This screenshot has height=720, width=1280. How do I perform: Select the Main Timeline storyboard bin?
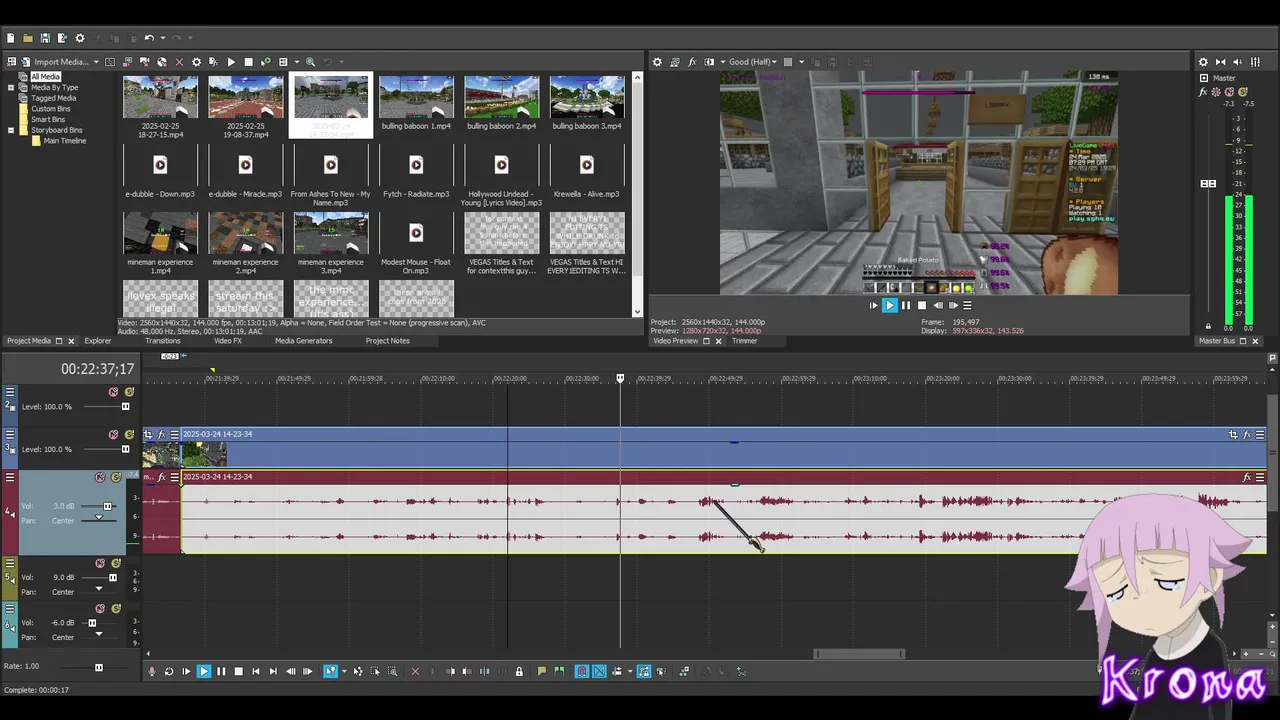tap(65, 141)
